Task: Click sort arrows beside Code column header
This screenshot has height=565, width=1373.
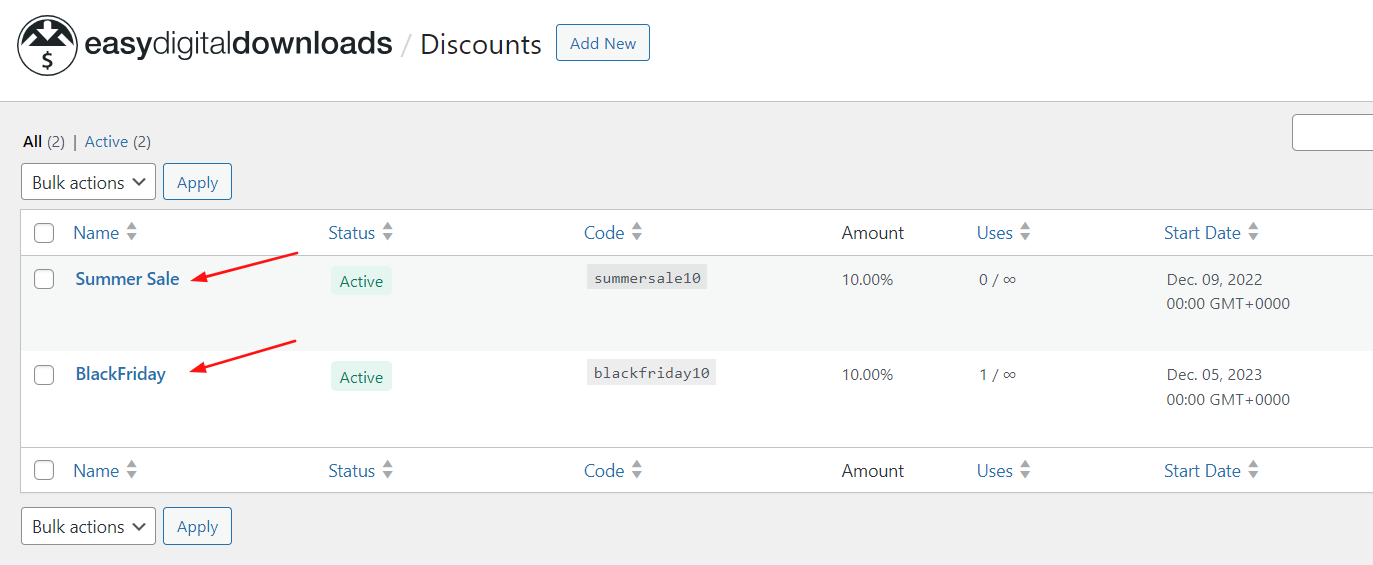Action: (636, 232)
